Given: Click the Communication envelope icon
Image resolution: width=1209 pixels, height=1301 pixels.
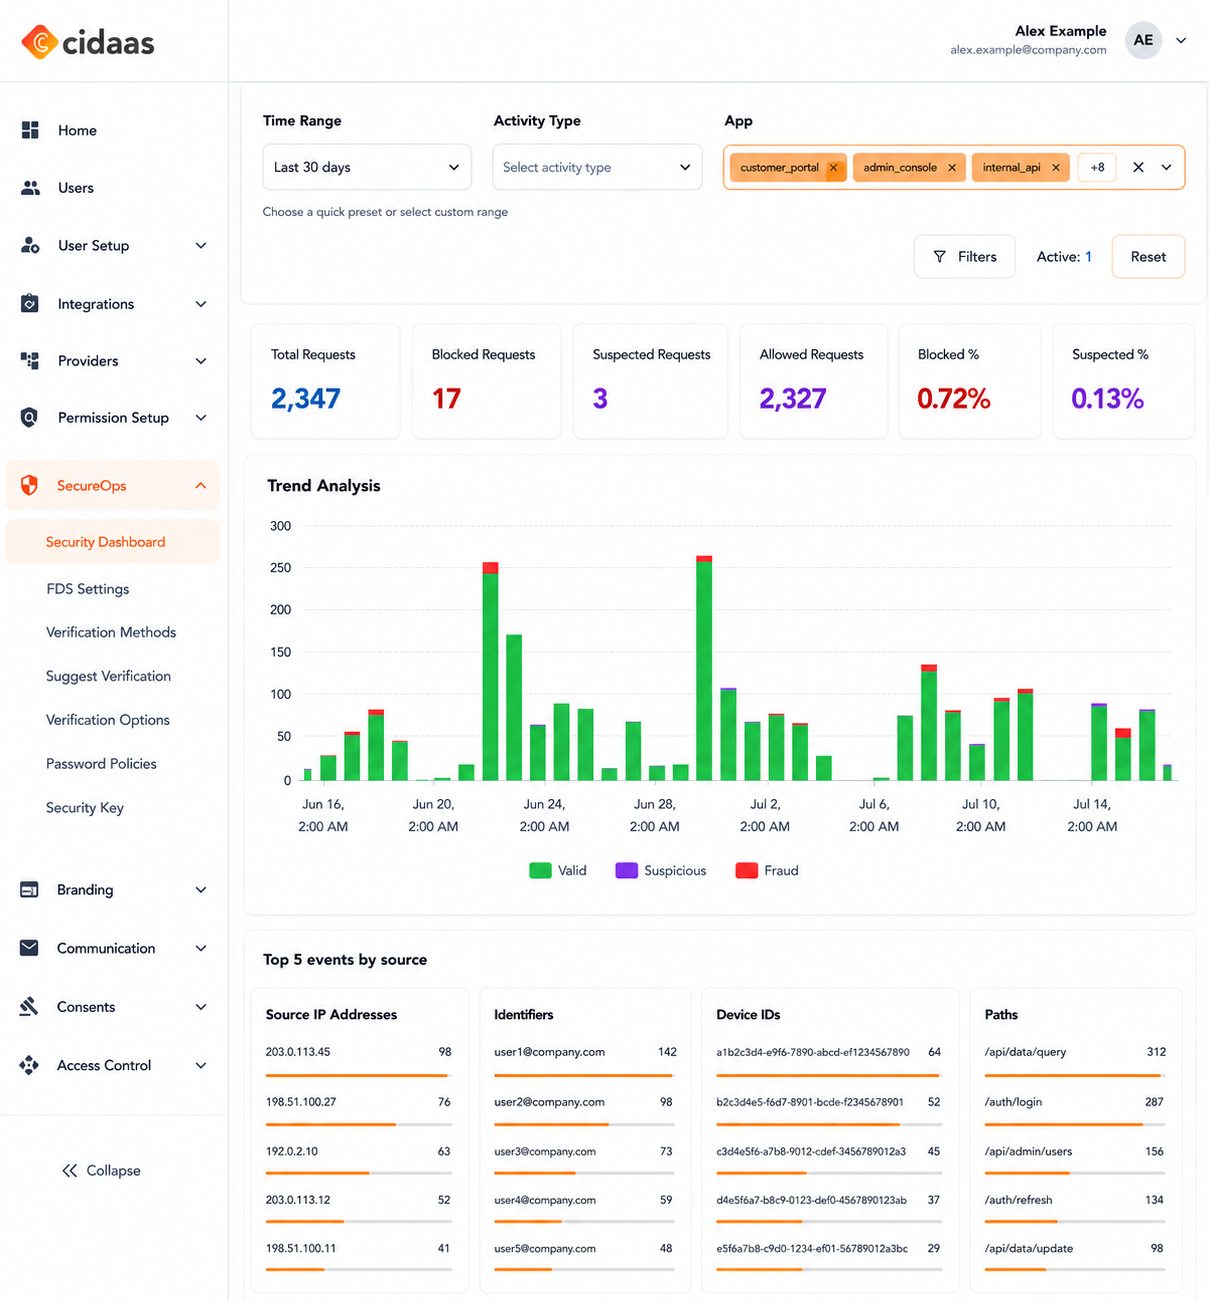Looking at the screenshot, I should click(x=30, y=948).
